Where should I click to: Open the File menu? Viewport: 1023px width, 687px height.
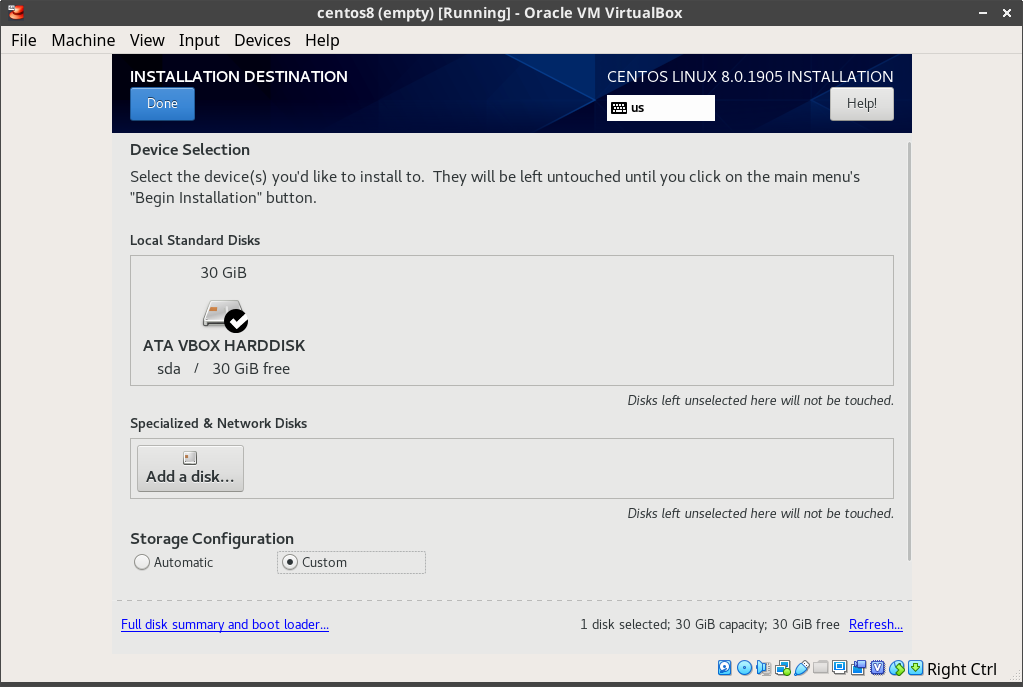23,40
